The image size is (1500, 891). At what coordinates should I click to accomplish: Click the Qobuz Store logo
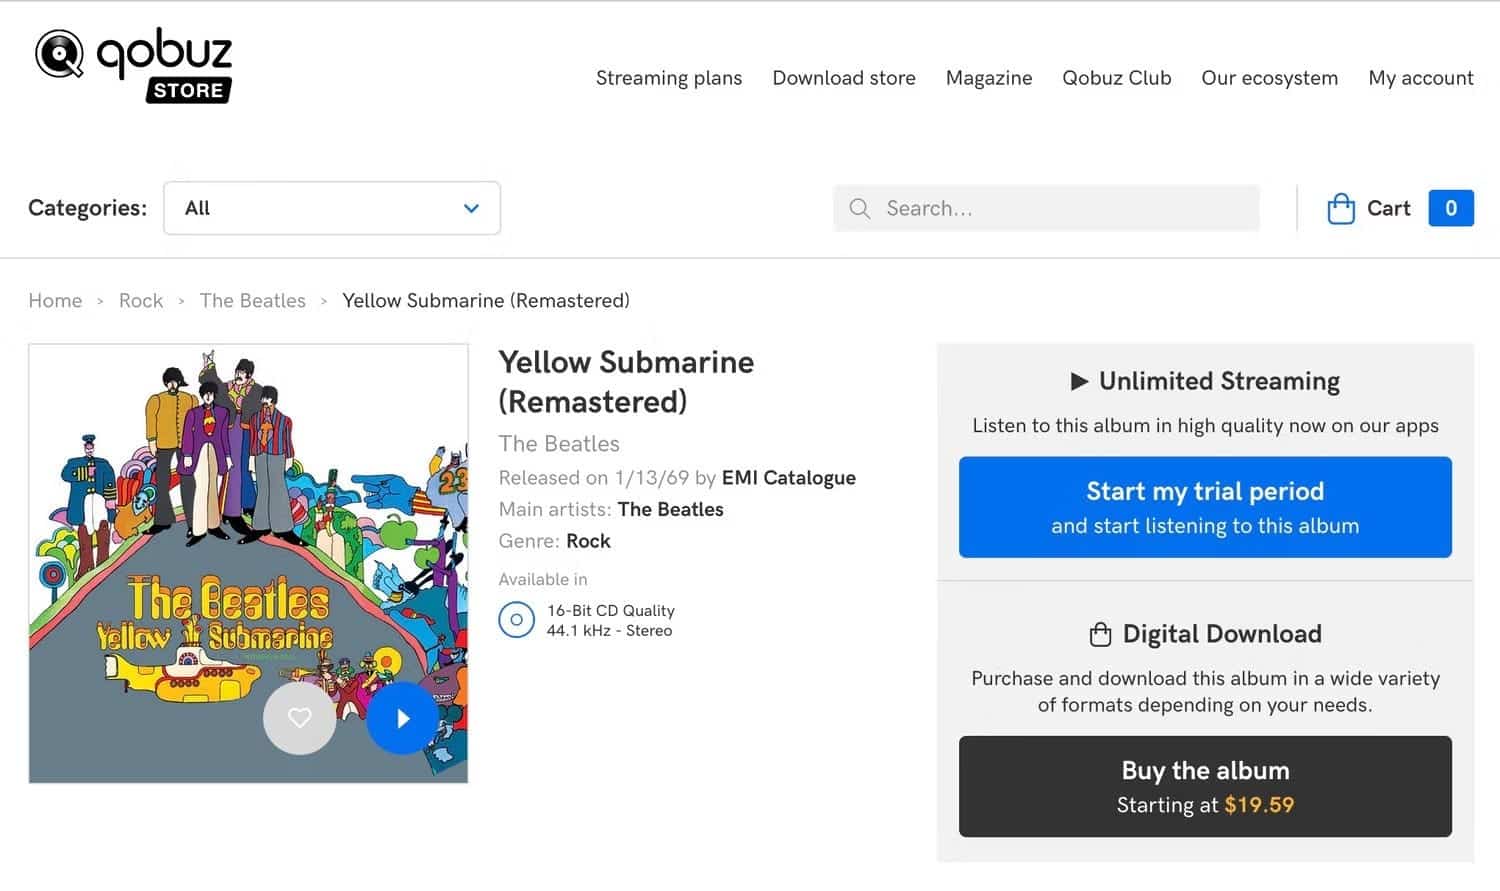click(134, 64)
